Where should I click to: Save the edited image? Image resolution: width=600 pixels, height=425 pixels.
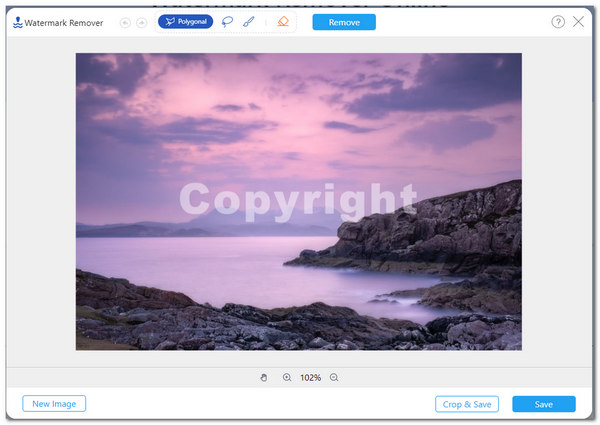[544, 404]
